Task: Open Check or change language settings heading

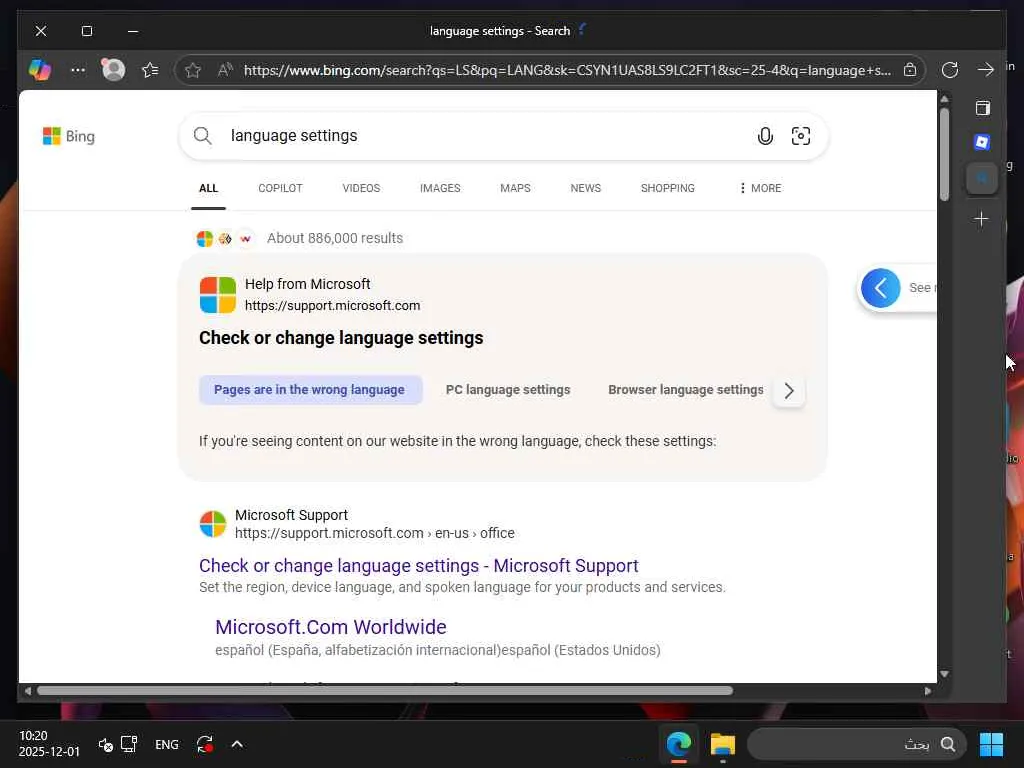Action: point(341,338)
